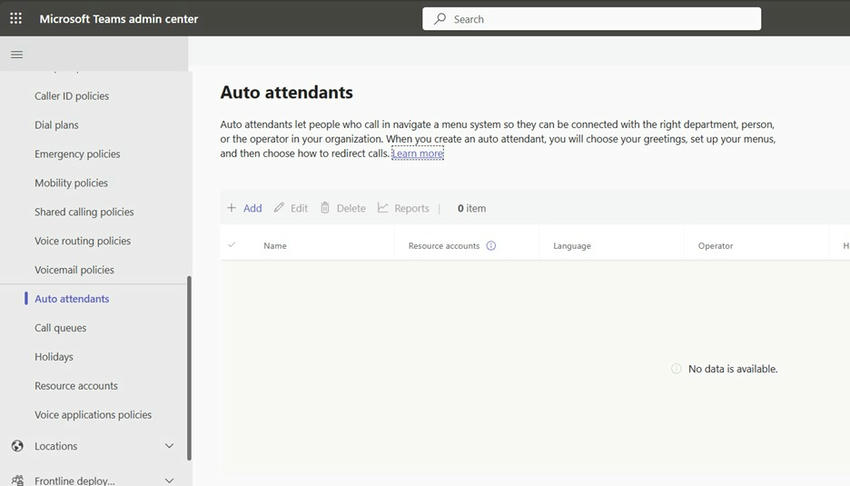This screenshot has width=850, height=486.
Task: Open Shared calling policies
Action: click(84, 212)
